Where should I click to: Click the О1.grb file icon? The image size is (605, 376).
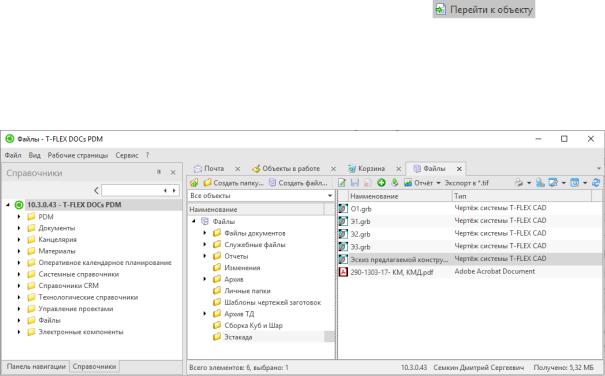343,209
